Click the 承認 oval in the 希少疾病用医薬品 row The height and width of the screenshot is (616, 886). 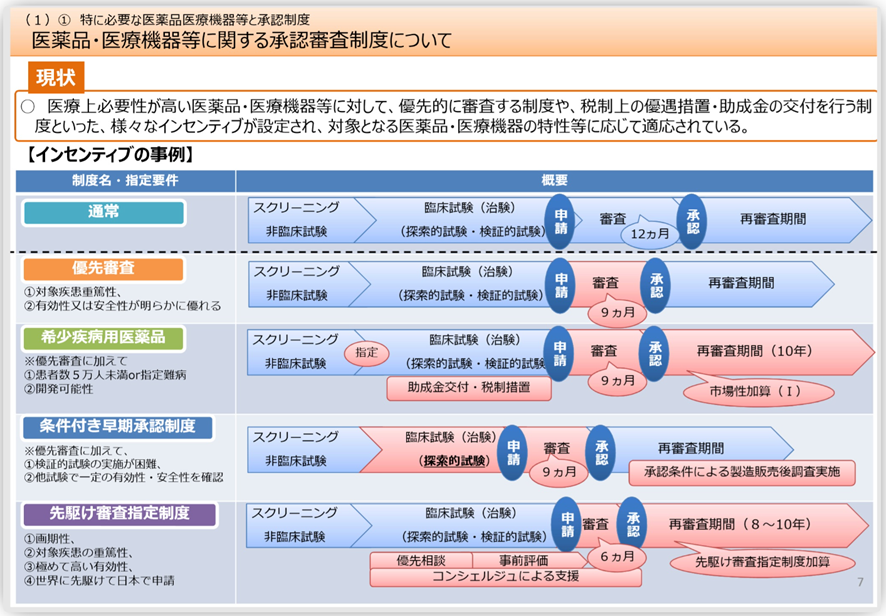[654, 354]
